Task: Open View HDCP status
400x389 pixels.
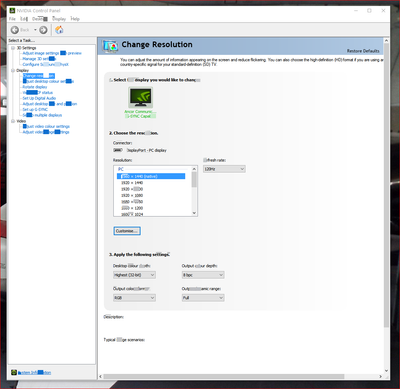Action: 37,93
